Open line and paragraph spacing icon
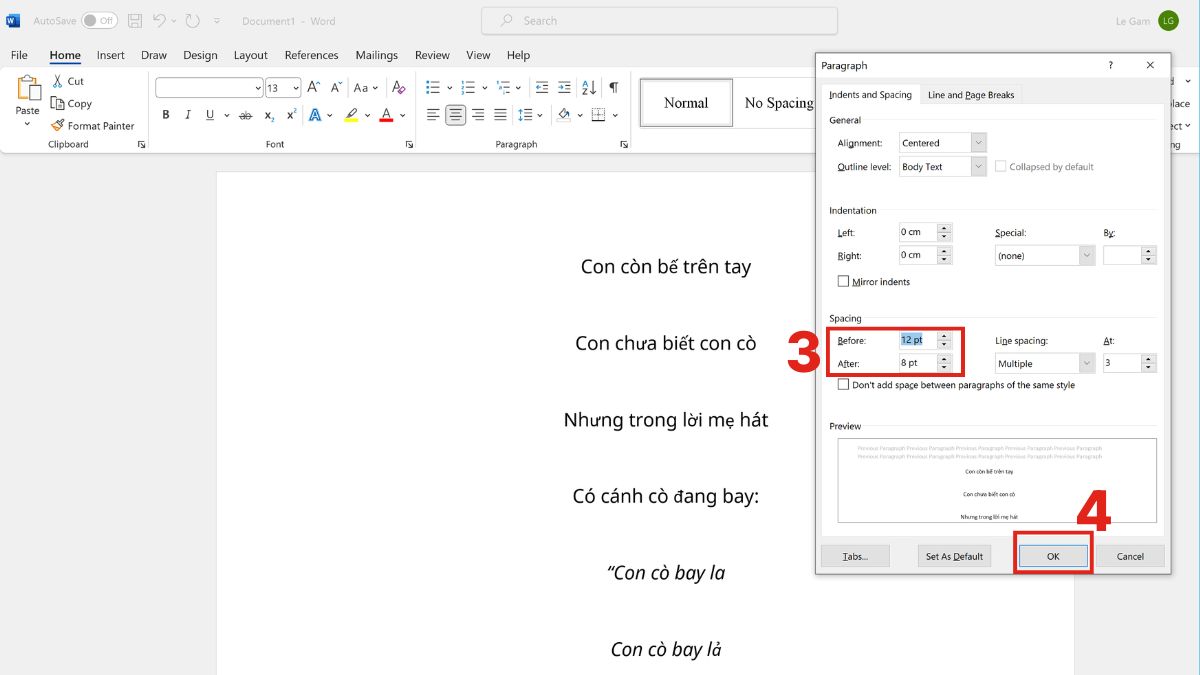The height and width of the screenshot is (675, 1200). click(x=527, y=115)
